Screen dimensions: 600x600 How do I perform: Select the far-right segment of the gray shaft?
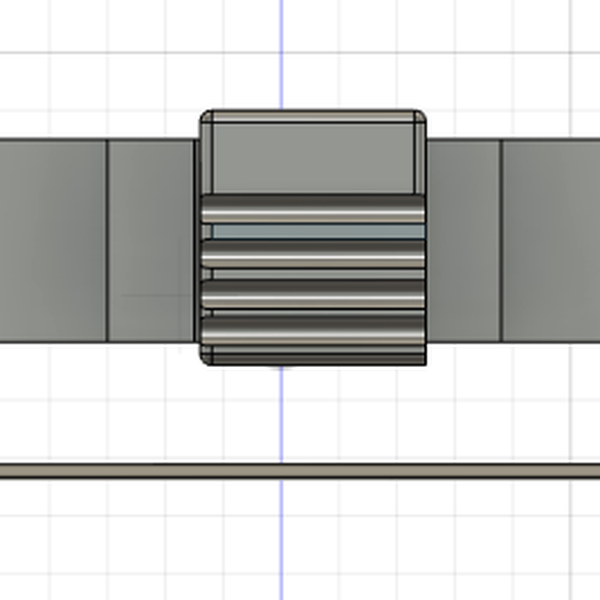coord(551,241)
